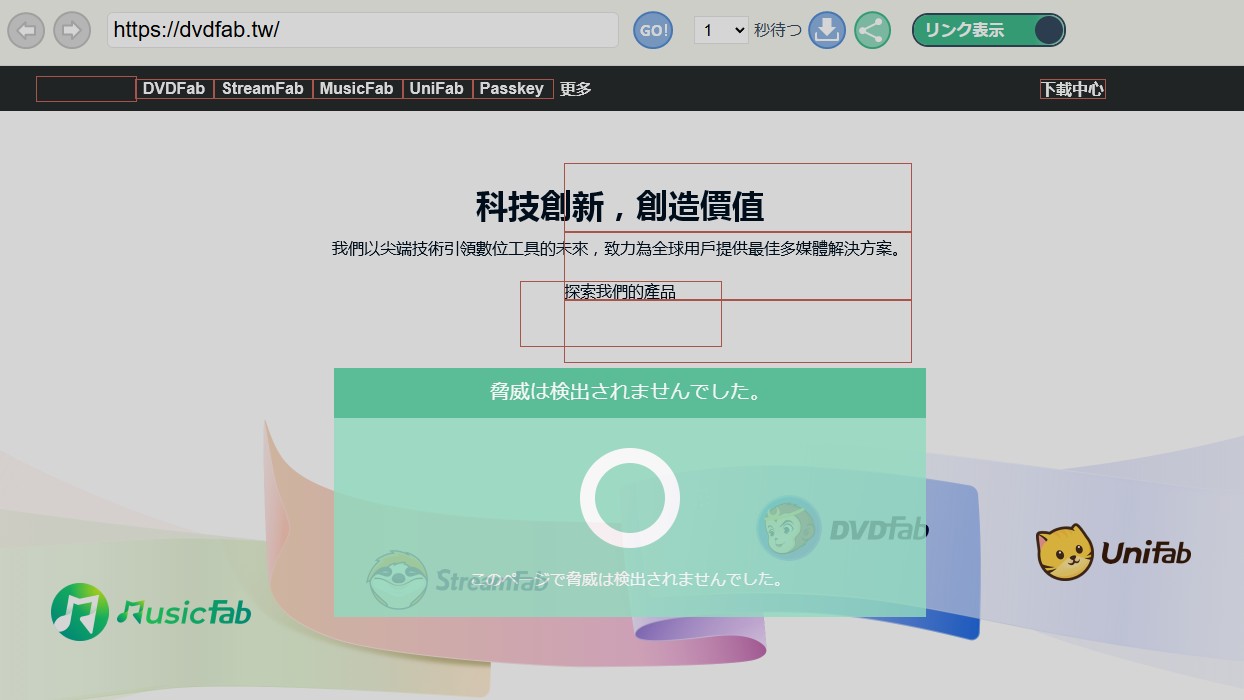The image size is (1244, 700).
Task: Click the GO! button
Action: click(x=653, y=30)
